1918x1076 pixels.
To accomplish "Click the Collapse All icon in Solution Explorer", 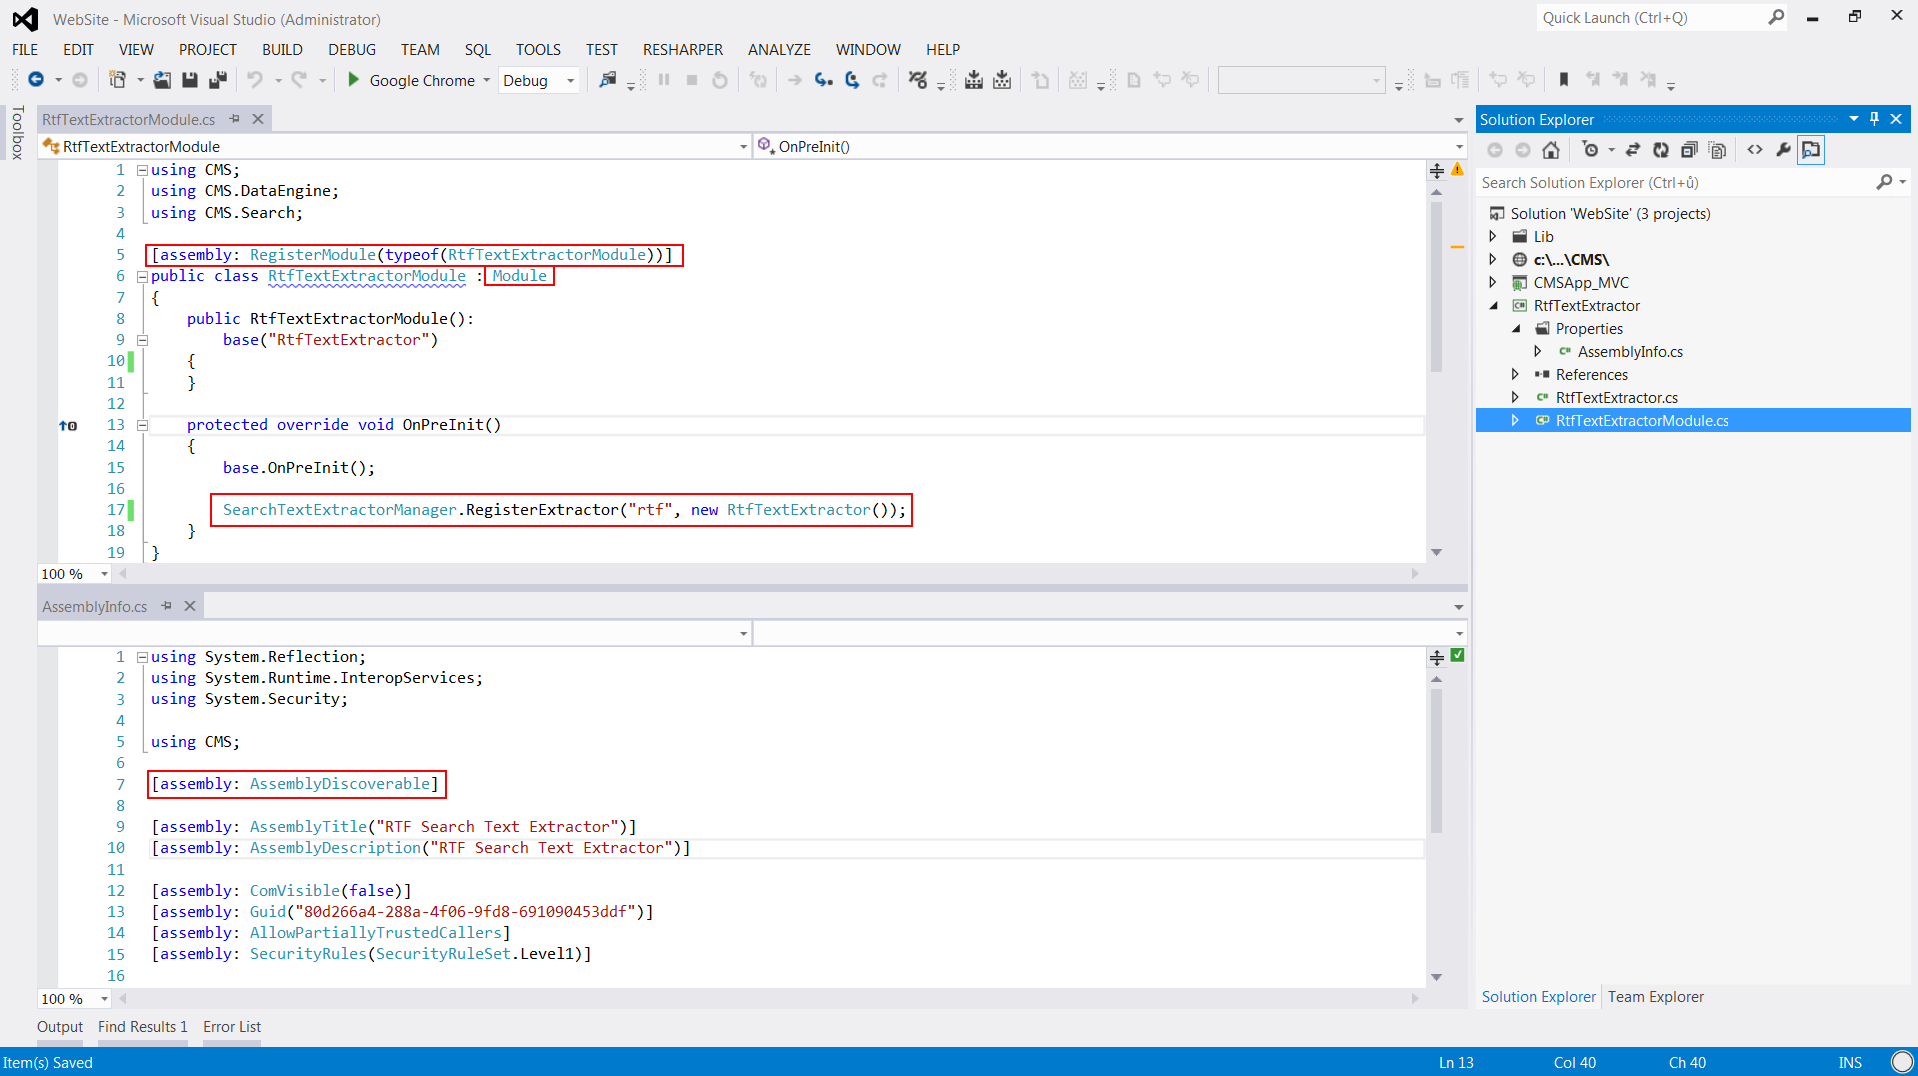I will pyautogui.click(x=1689, y=150).
